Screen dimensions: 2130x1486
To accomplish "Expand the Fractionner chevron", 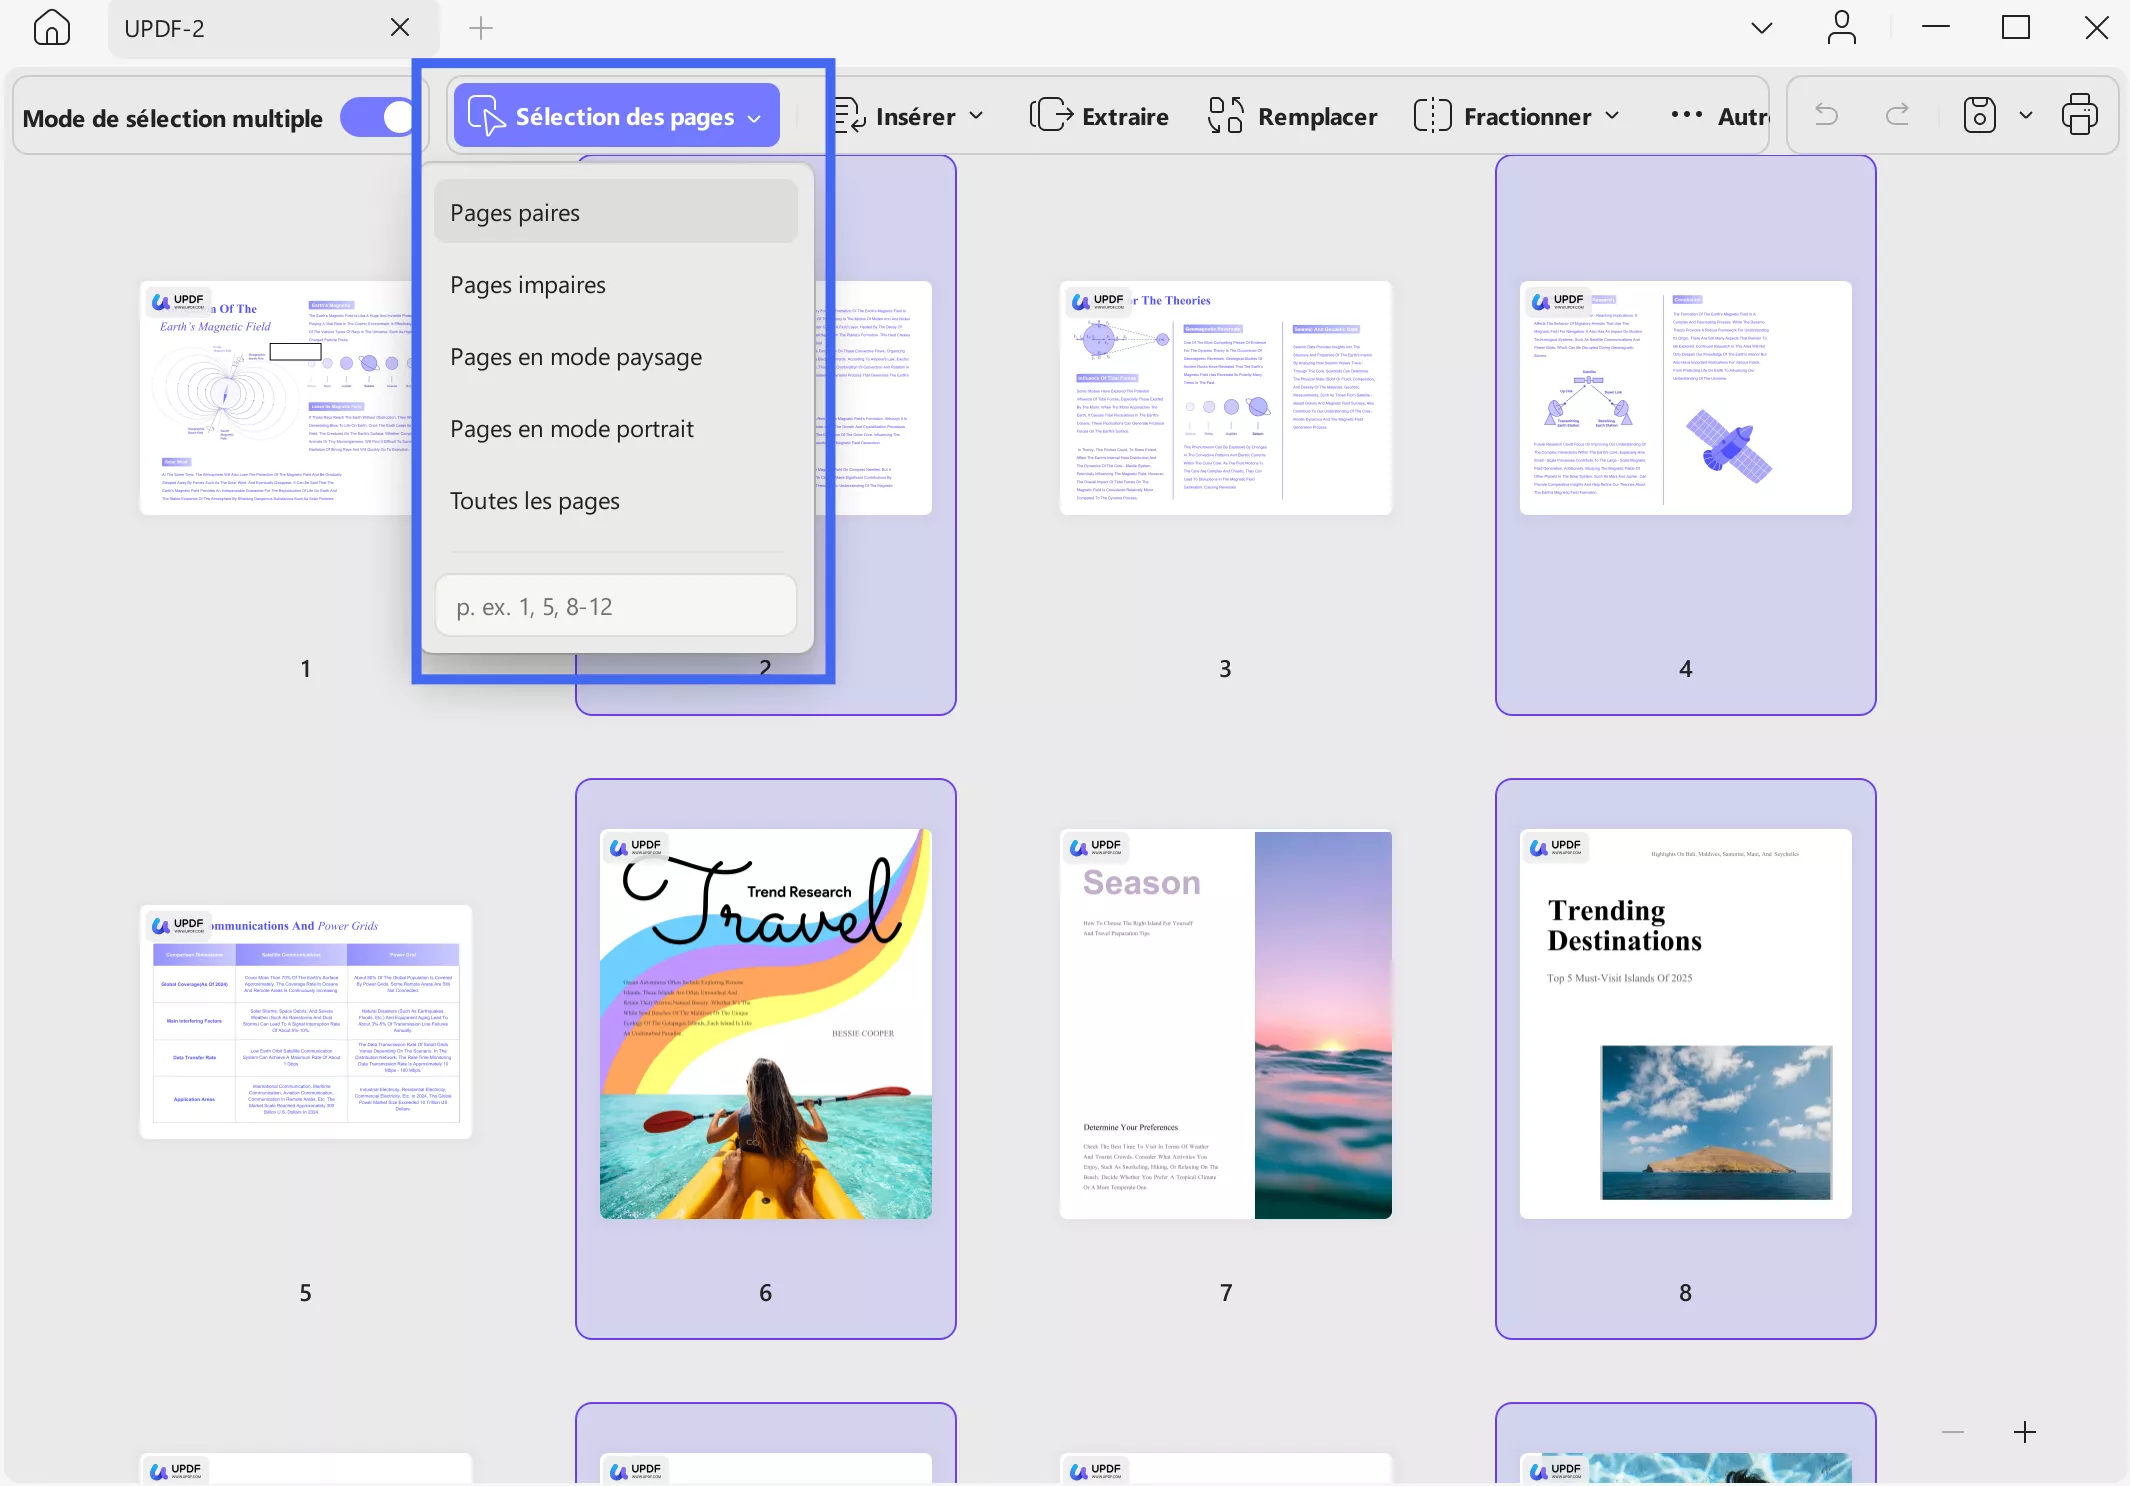I will [x=1613, y=116].
